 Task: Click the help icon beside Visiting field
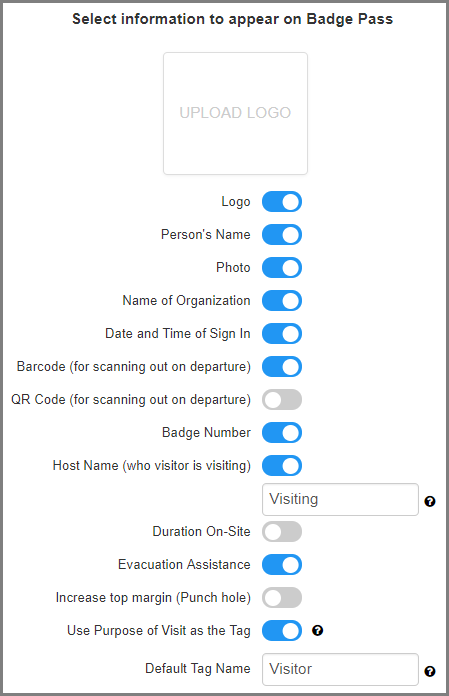(x=429, y=501)
